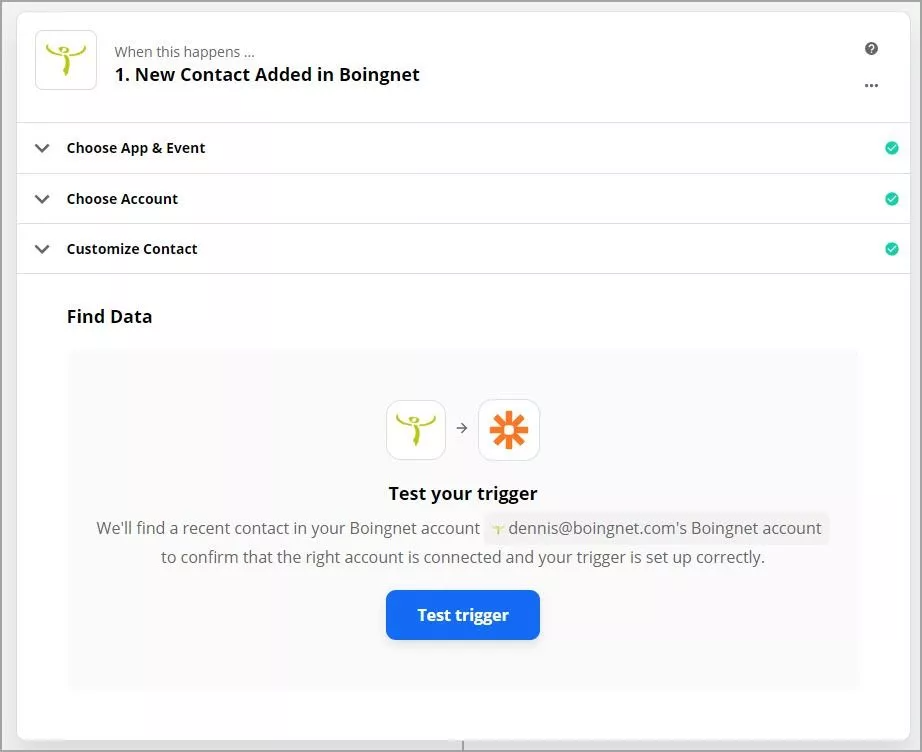Click step title New Contact Added in Boingnet
Screen dimensions: 922x752
pos(267,75)
